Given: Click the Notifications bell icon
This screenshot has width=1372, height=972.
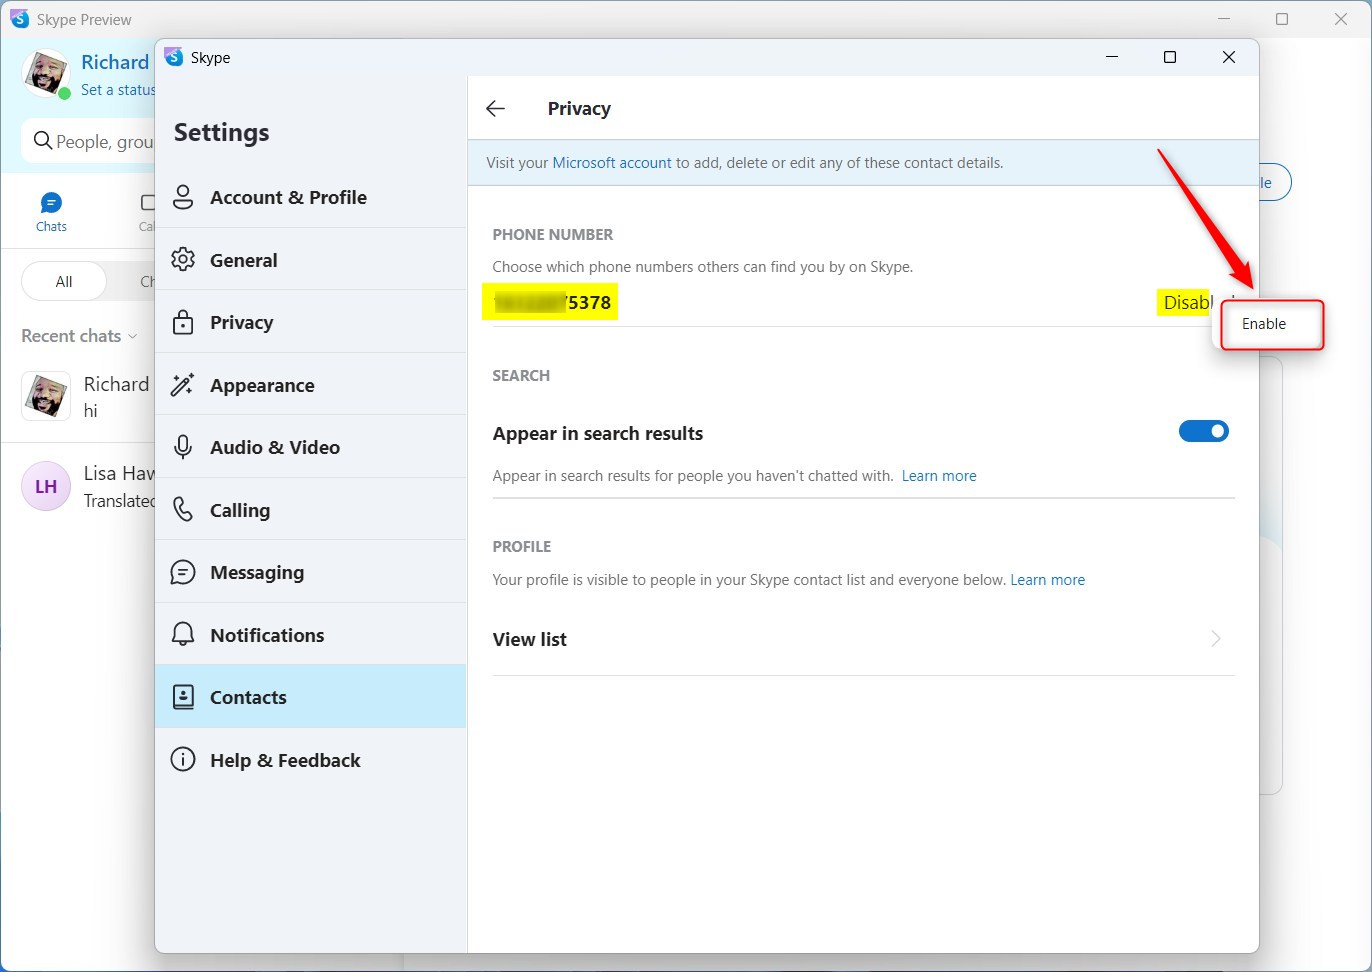Looking at the screenshot, I should pyautogui.click(x=183, y=635).
